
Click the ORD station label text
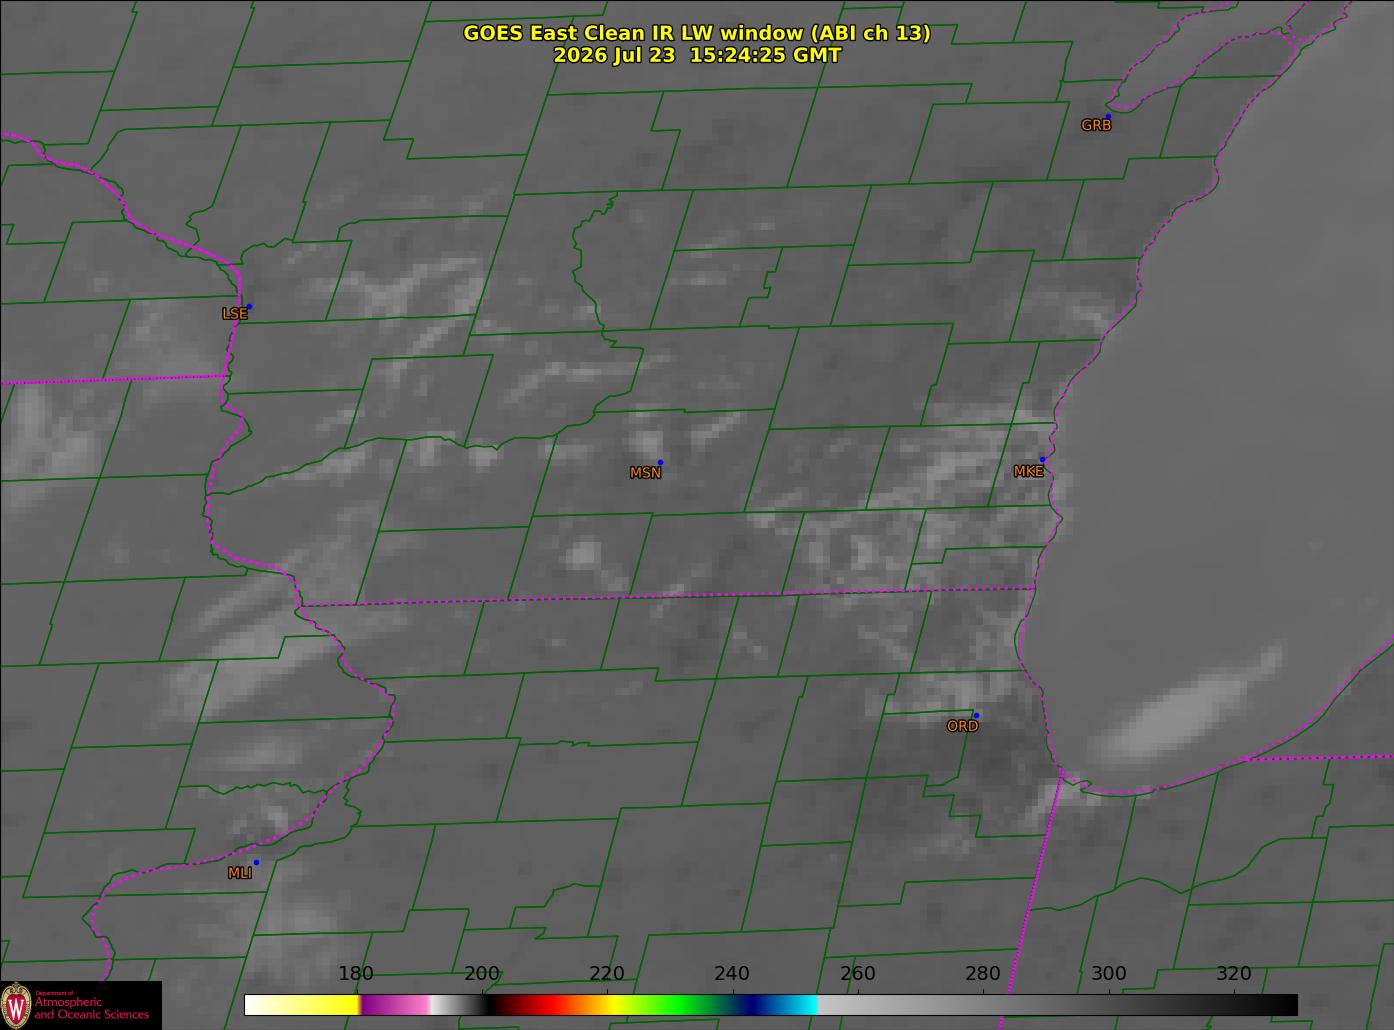[x=962, y=727]
